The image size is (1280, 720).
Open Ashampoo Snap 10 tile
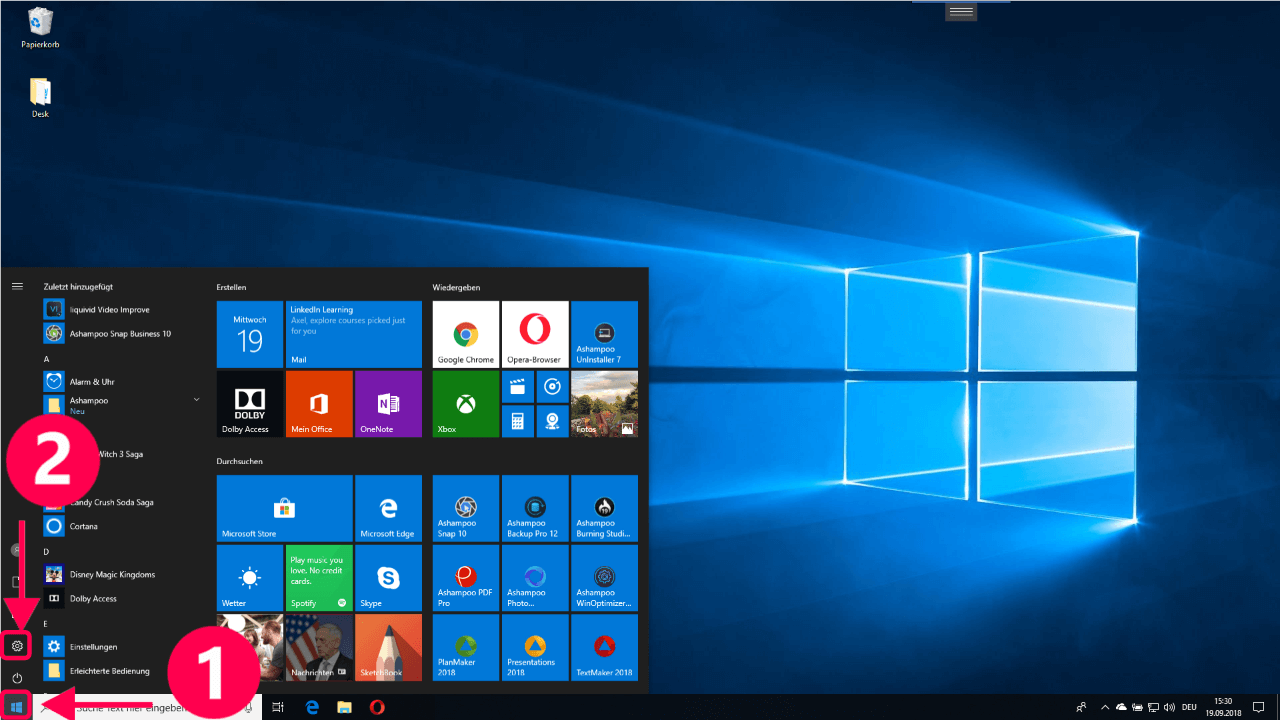465,508
